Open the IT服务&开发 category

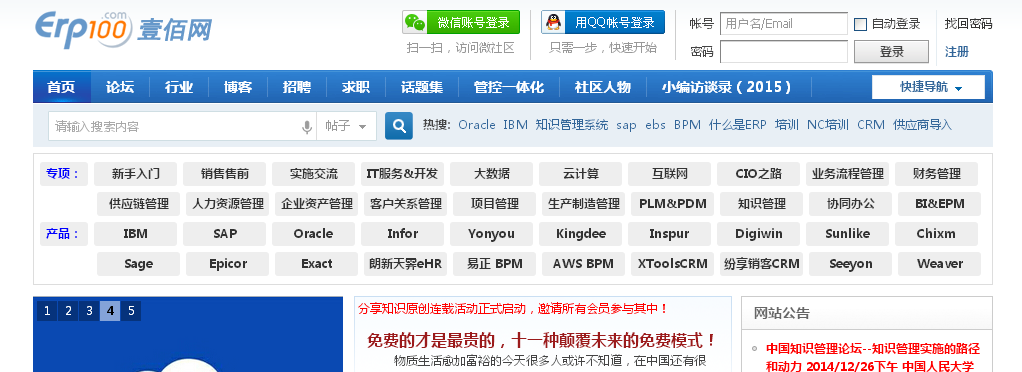(402, 174)
